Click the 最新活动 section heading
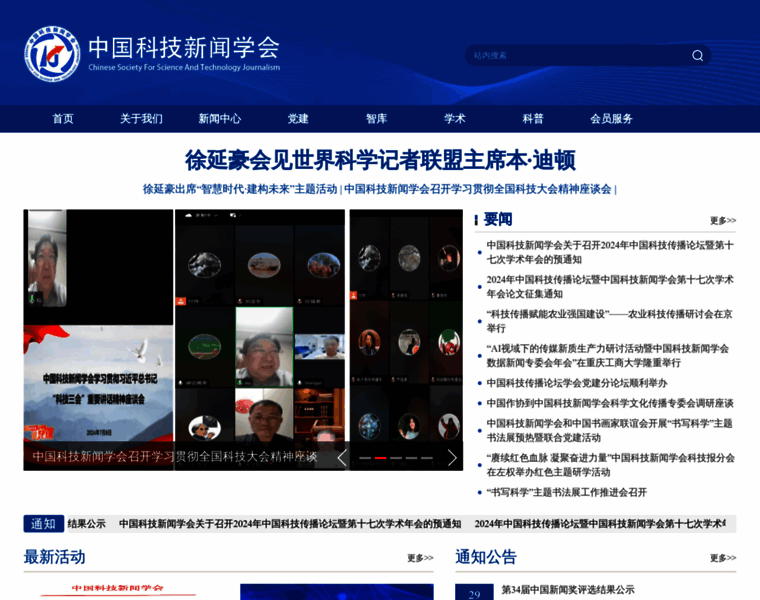760x600 pixels. point(54,557)
